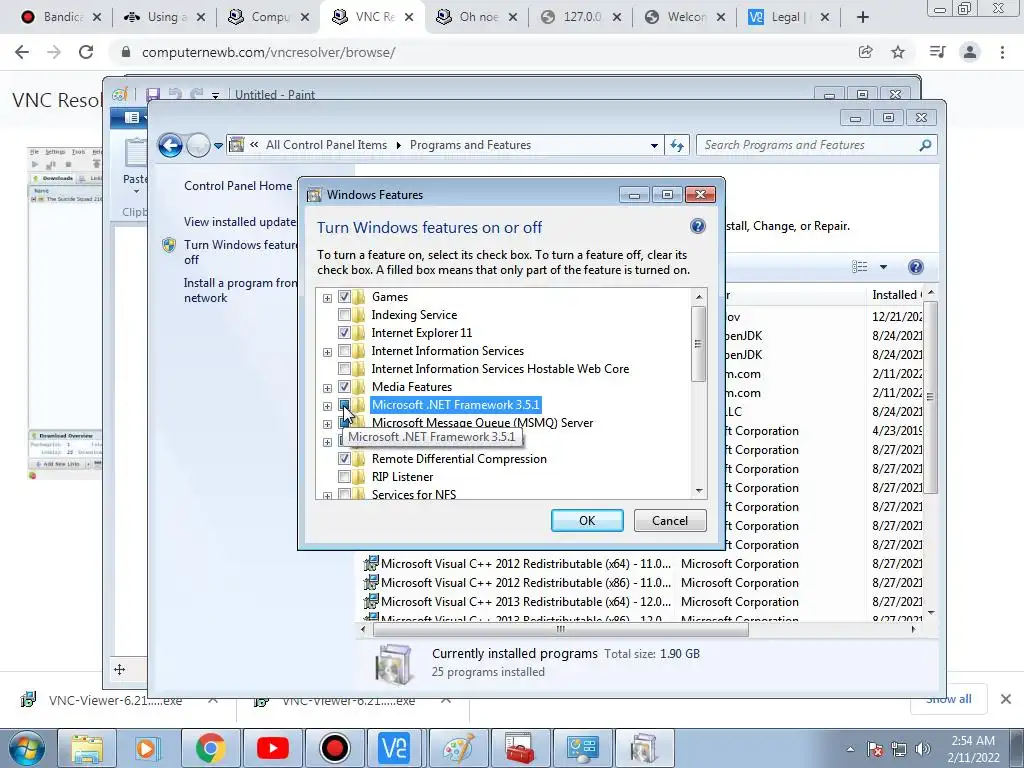Open the YouTube taskbar icon
The image size is (1024, 768).
click(x=272, y=748)
